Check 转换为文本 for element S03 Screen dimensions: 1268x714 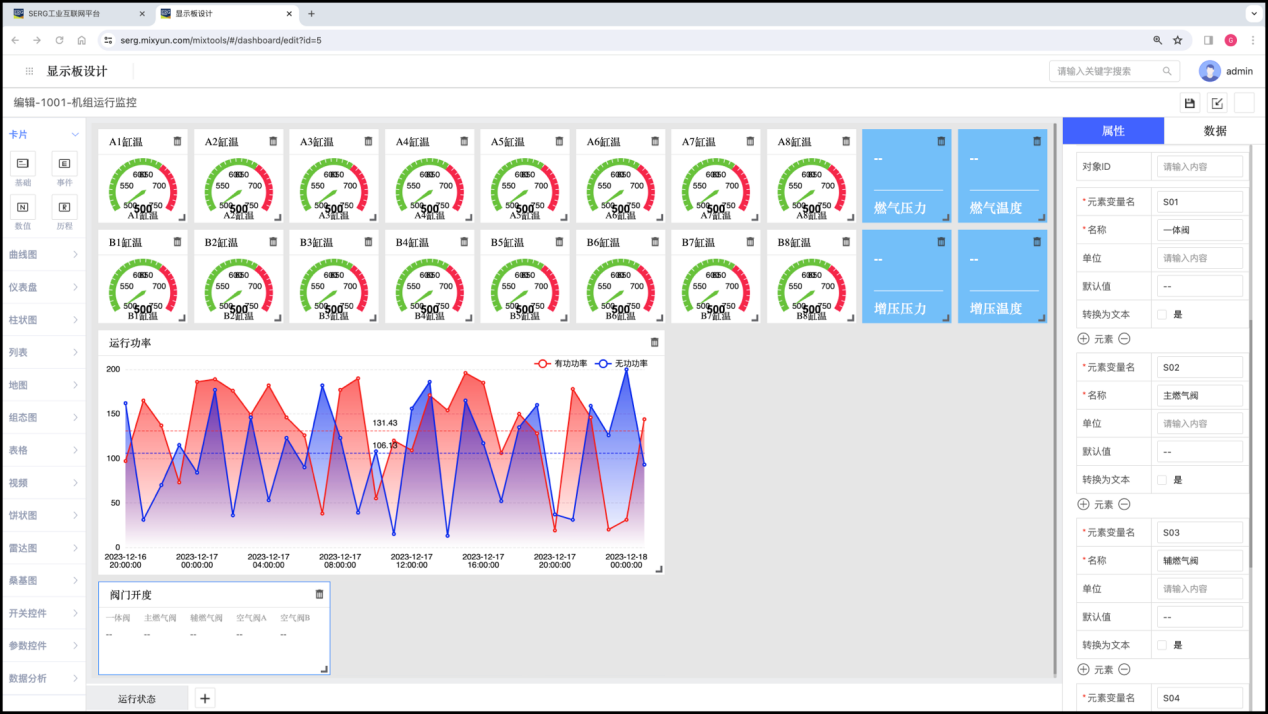click(1162, 645)
